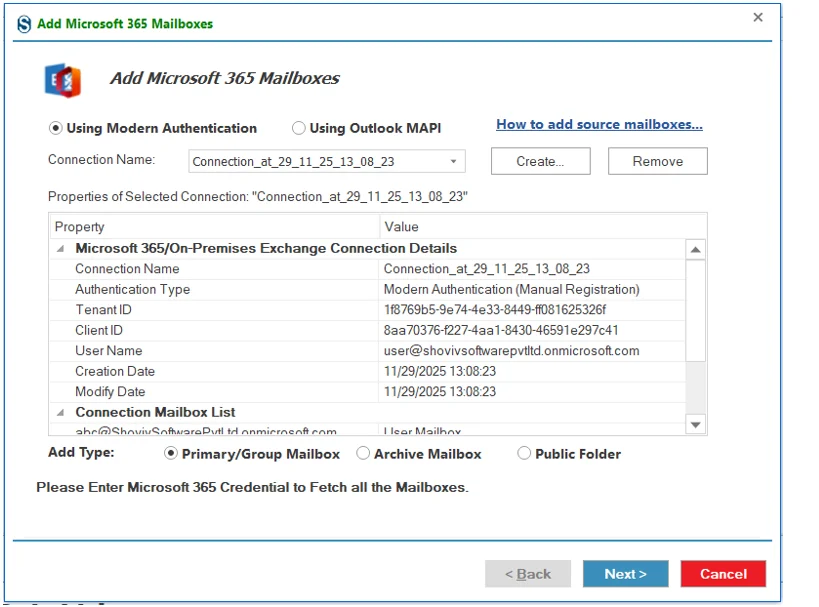The image size is (819, 607).
Task: Click the Remove button
Action: [x=658, y=161]
